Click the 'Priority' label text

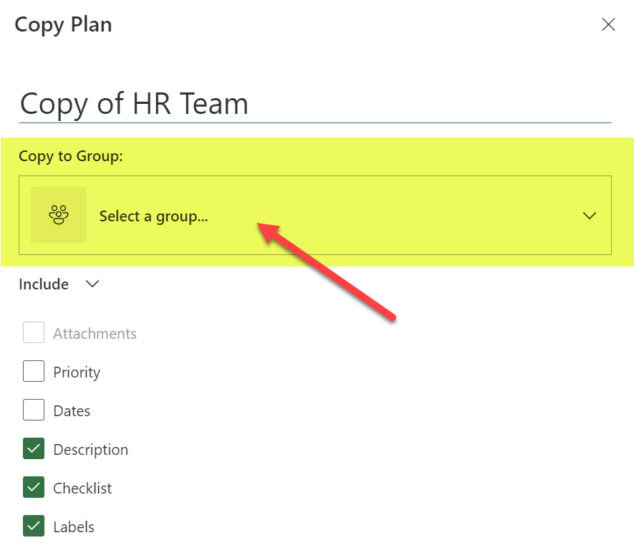coord(77,372)
